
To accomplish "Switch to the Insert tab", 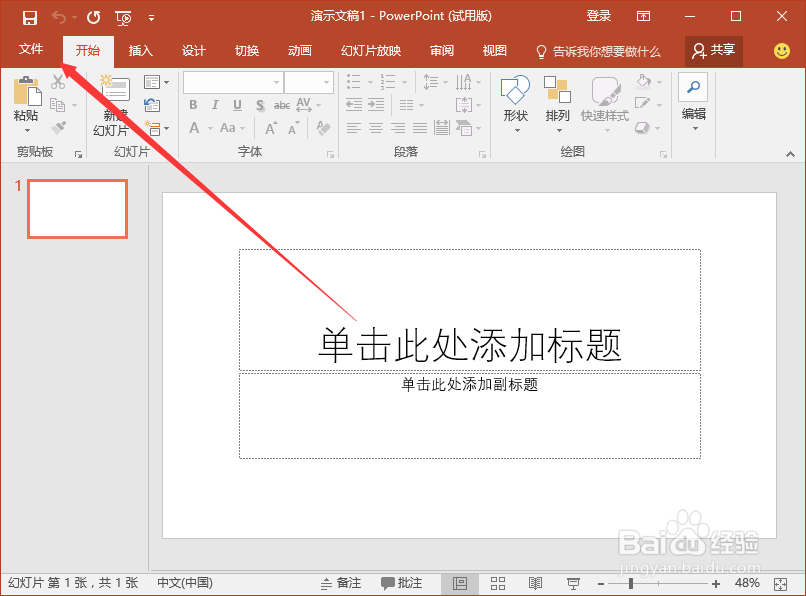I will click(140, 50).
